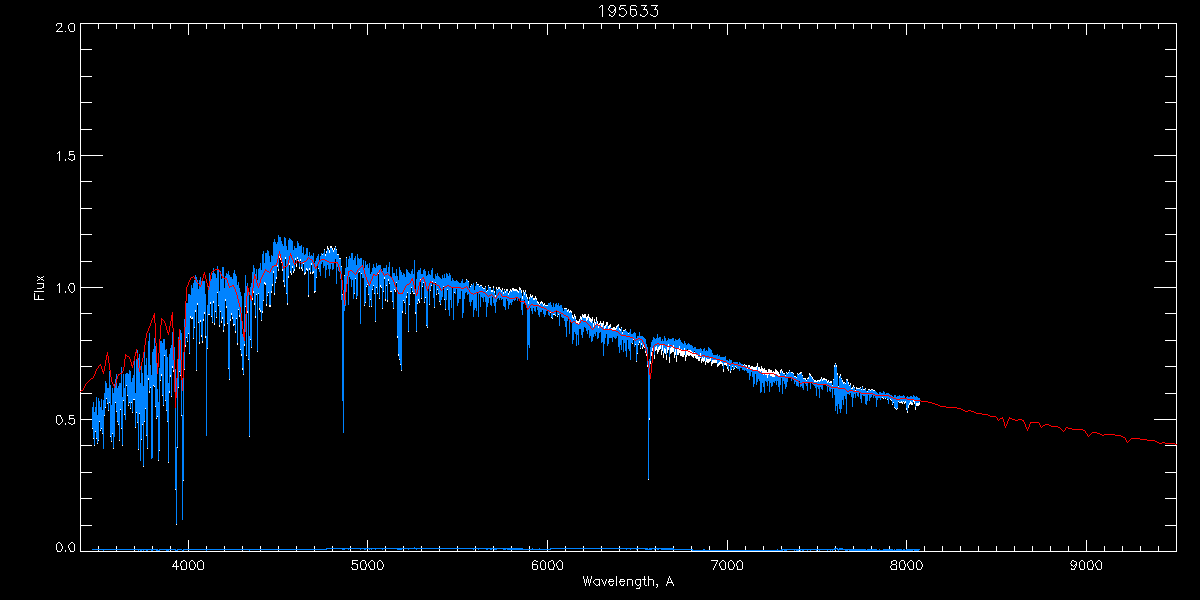The width and height of the screenshot is (1200, 600).
Task: Click the 4000 tick label on wavelength axis
Action: click(x=188, y=566)
